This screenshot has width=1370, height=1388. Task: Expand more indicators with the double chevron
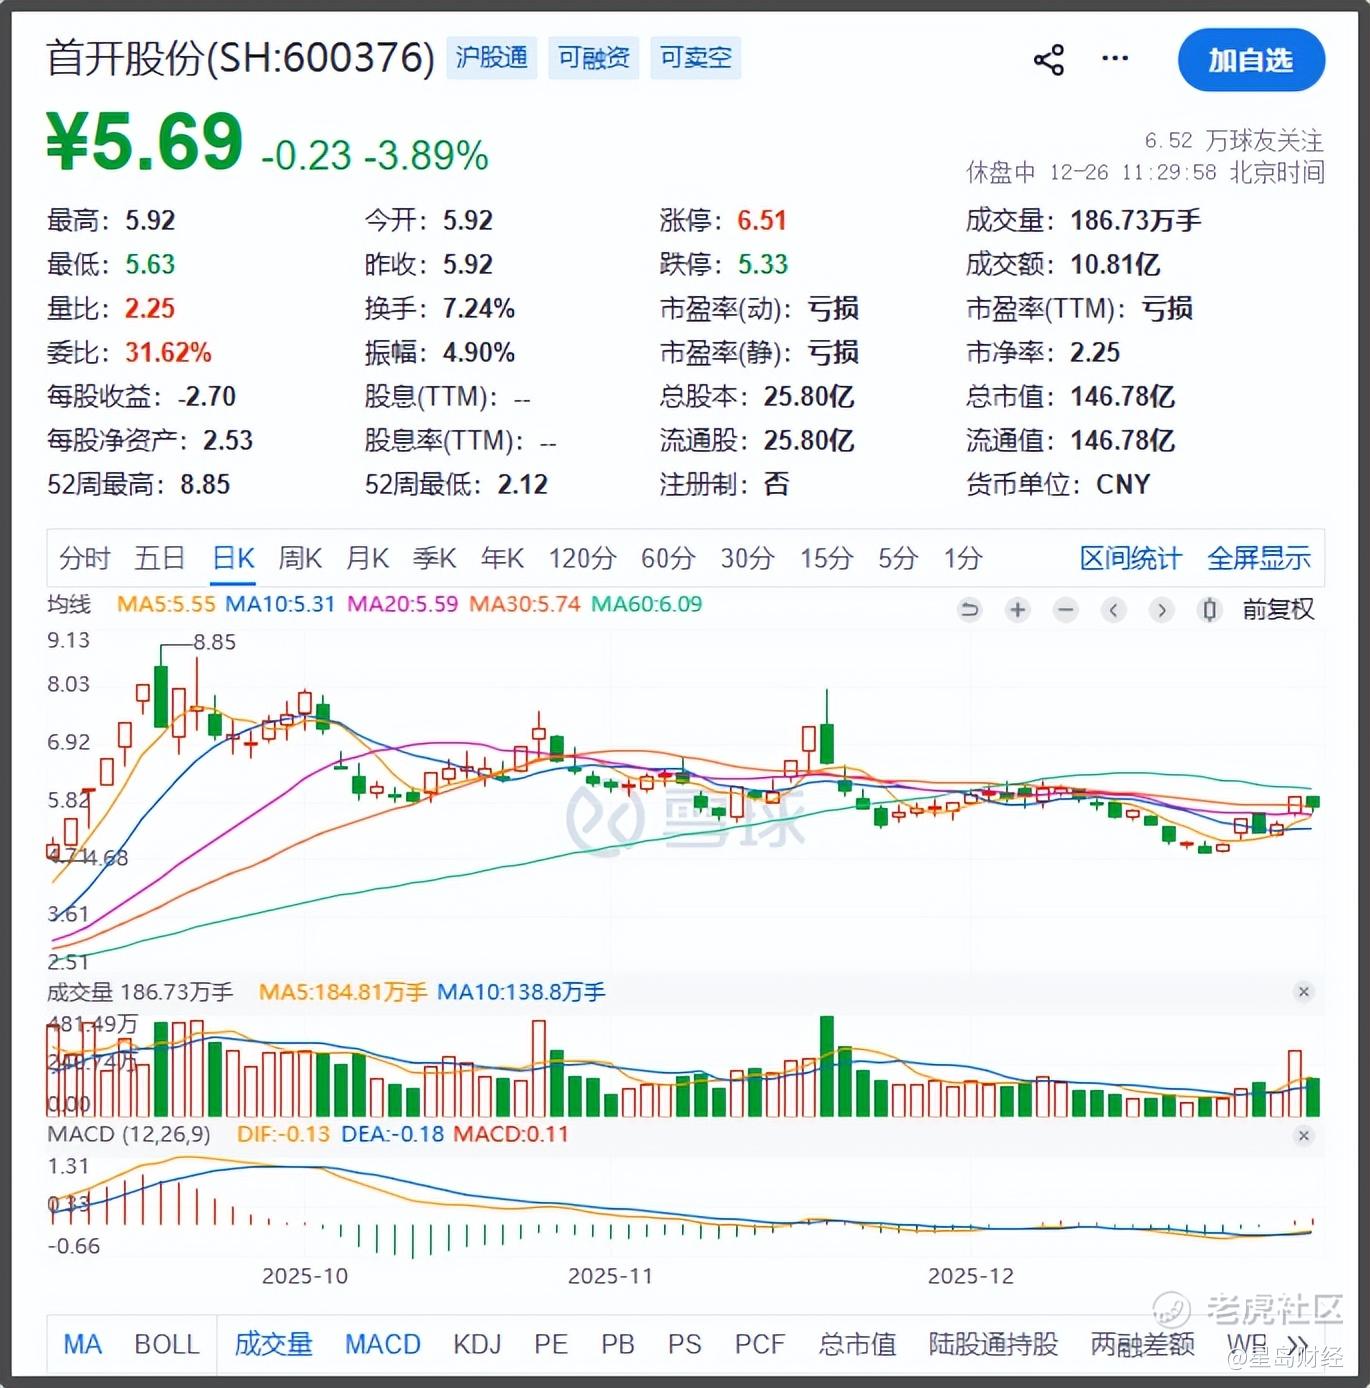[1297, 1345]
